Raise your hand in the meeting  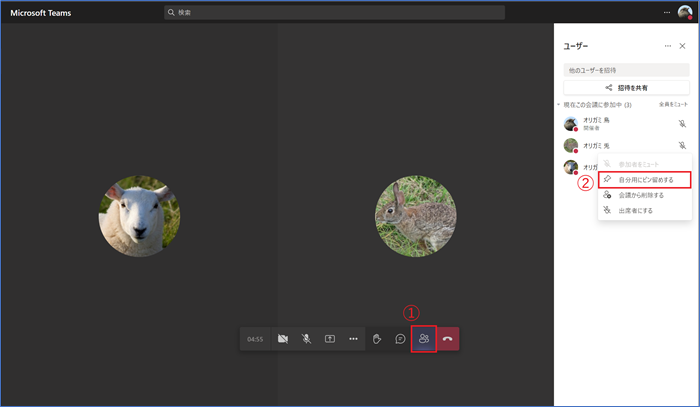coord(377,339)
